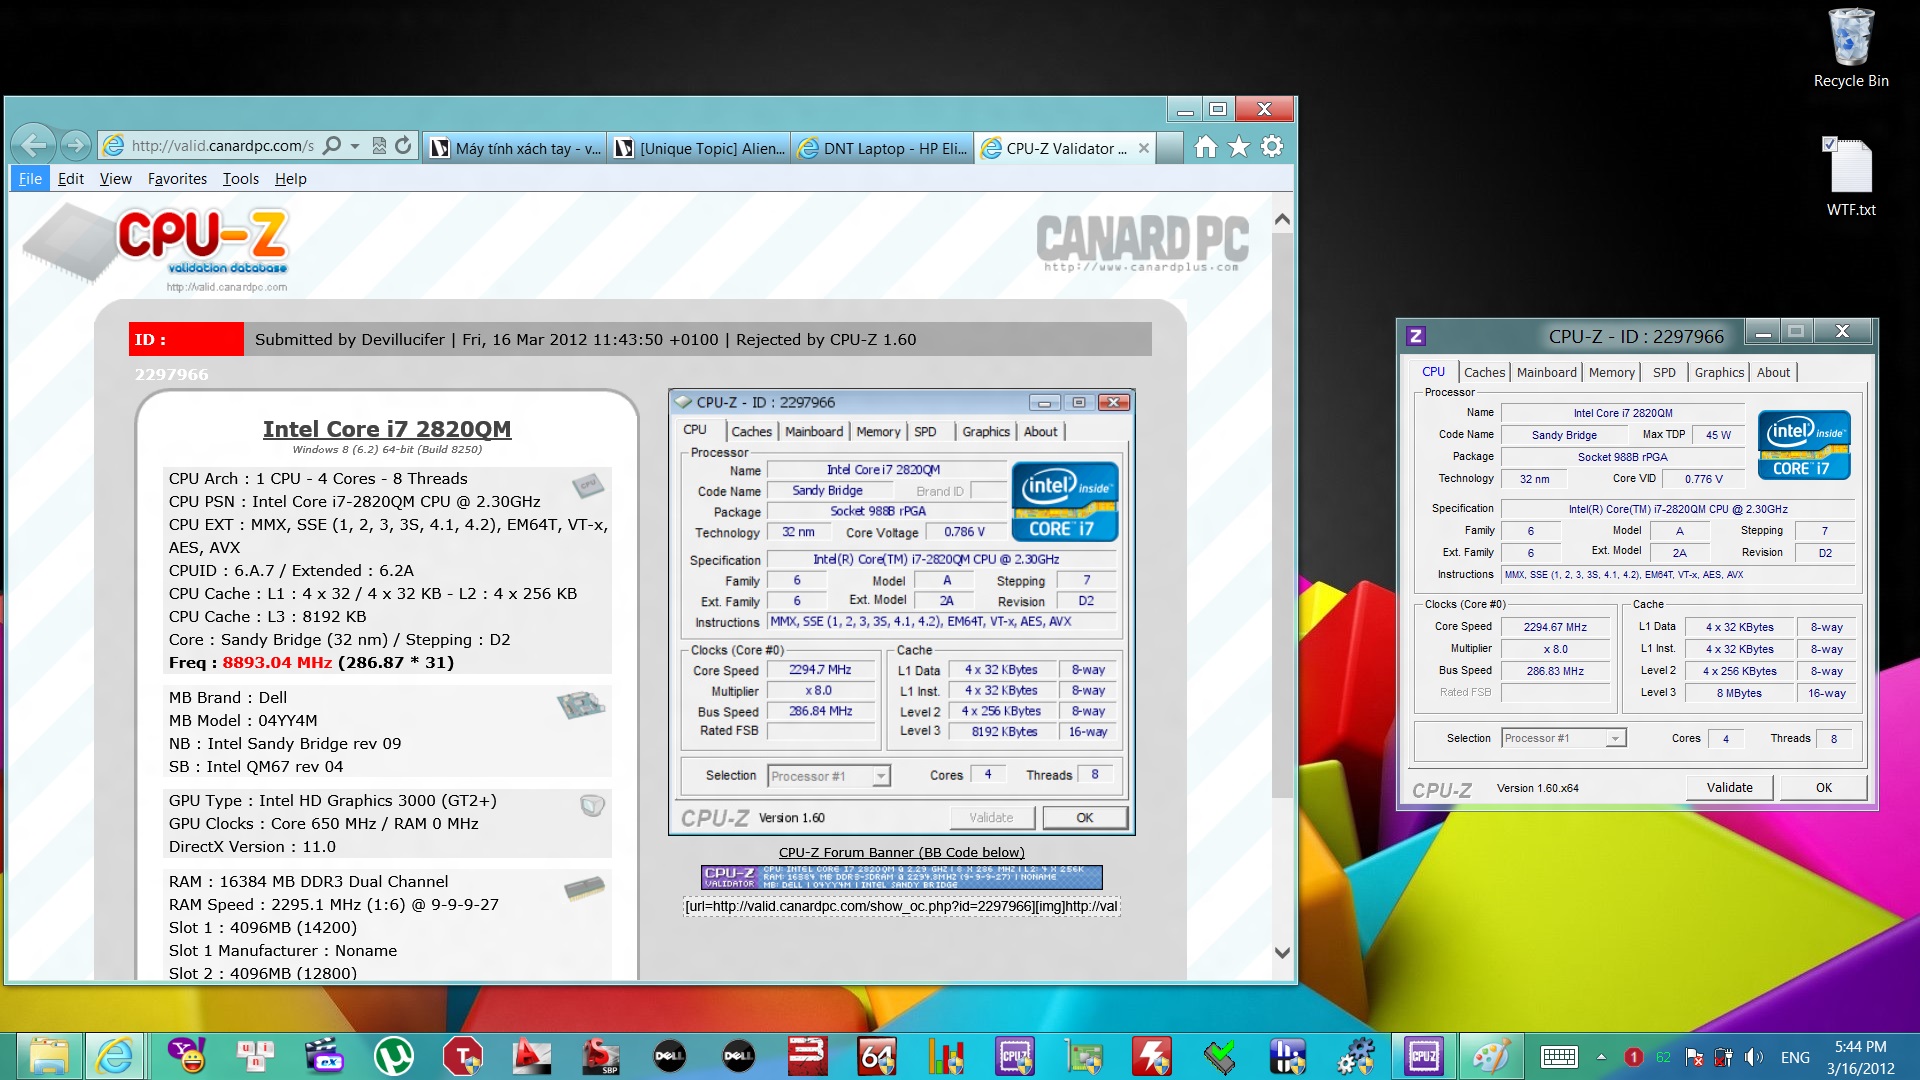
Task: Click the embedded CPU-Z screenshot on the webpage
Action: [901, 612]
